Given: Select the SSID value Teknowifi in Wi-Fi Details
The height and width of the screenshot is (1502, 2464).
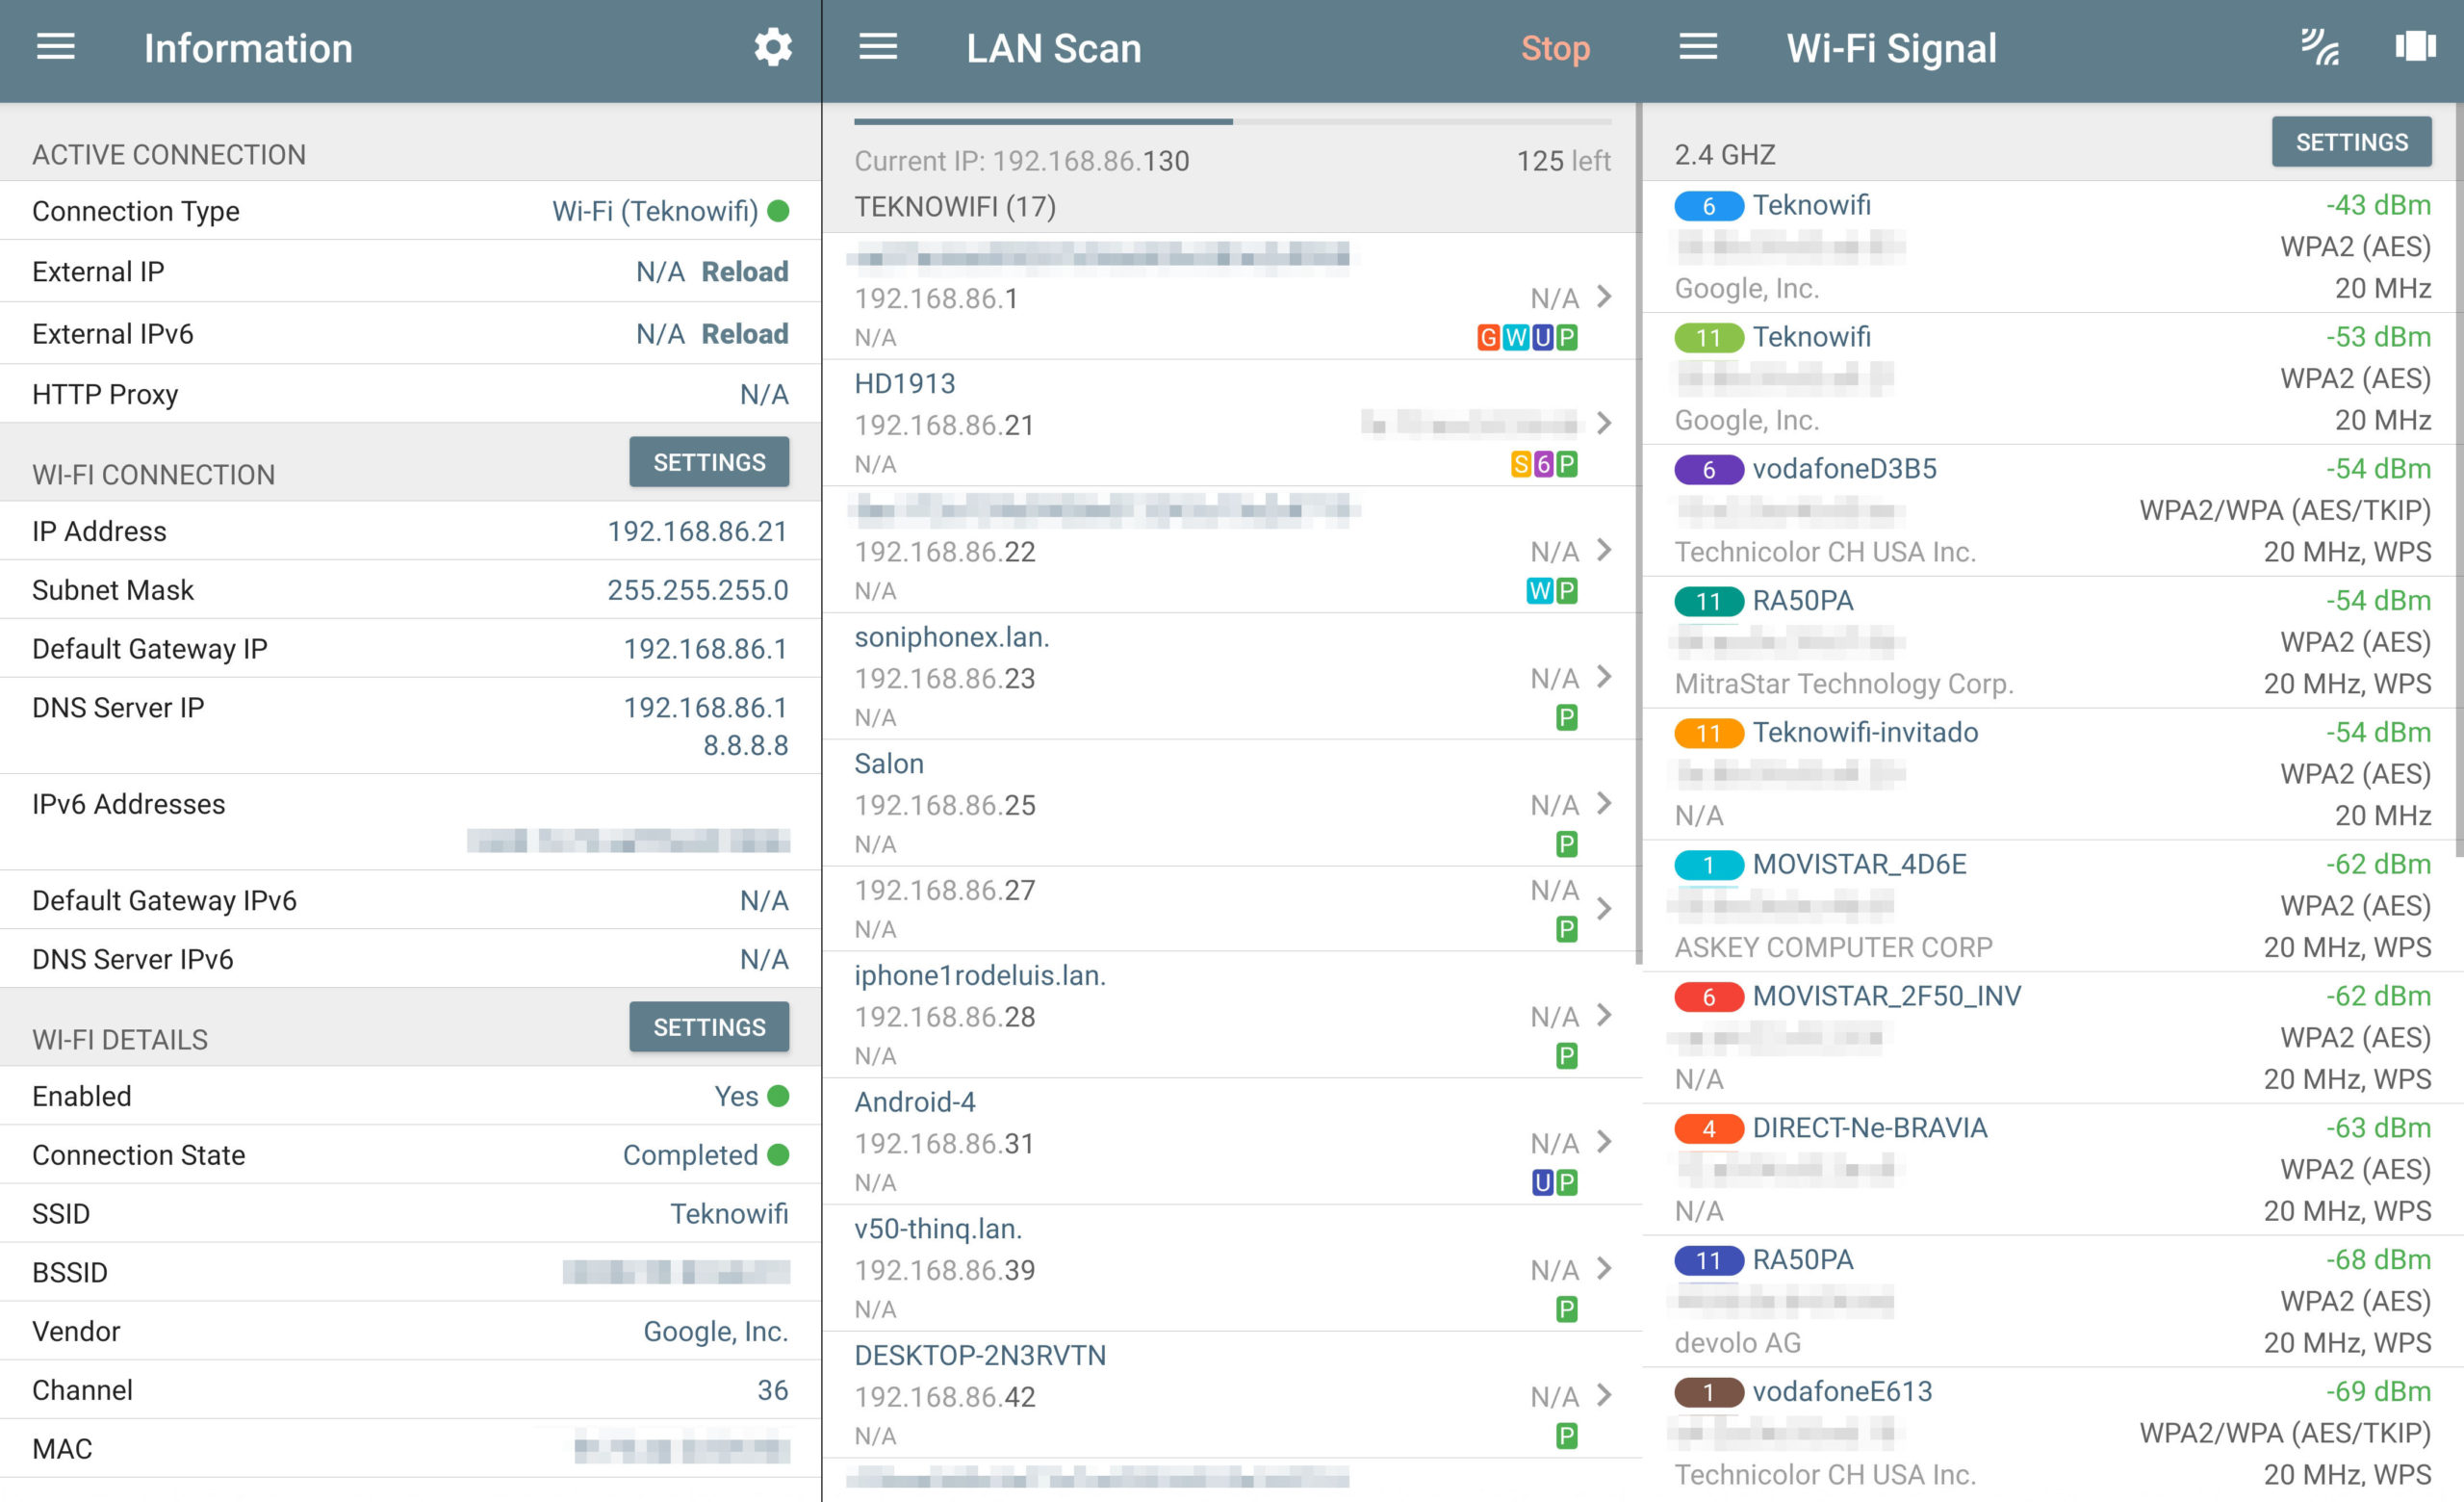Looking at the screenshot, I should [729, 1213].
